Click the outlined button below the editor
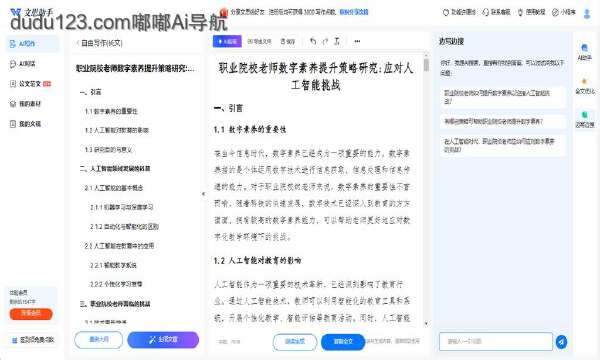 pyautogui.click(x=295, y=342)
